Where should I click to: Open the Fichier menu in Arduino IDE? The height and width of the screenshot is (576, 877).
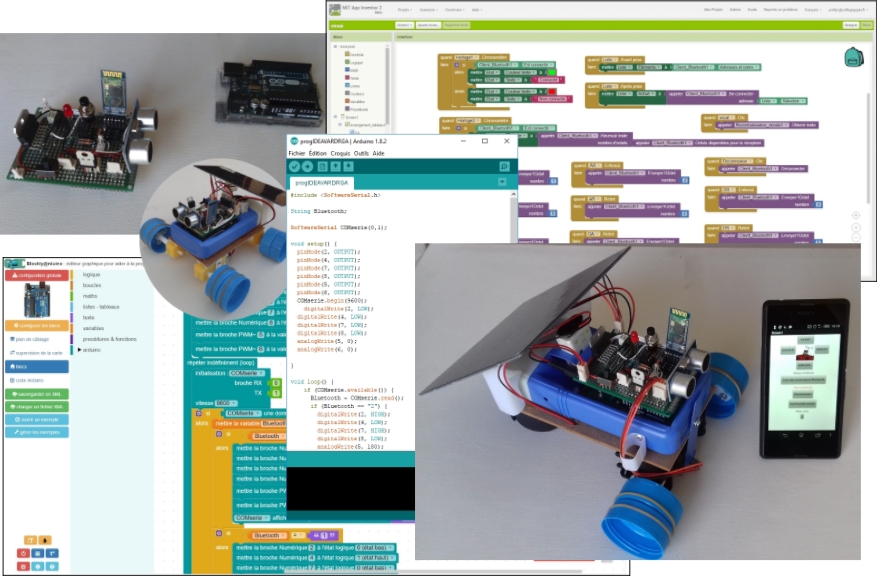(297, 153)
